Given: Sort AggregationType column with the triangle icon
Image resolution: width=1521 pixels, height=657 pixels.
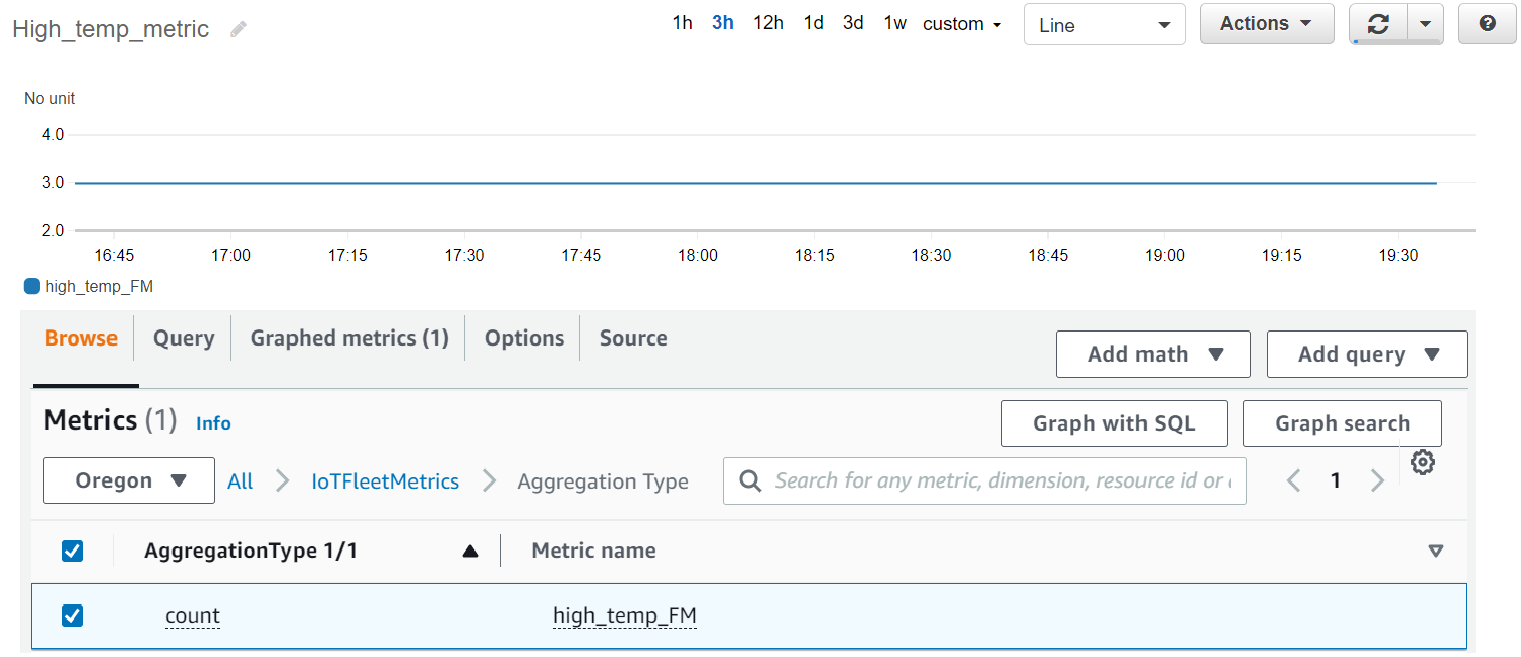Looking at the screenshot, I should tap(470, 551).
